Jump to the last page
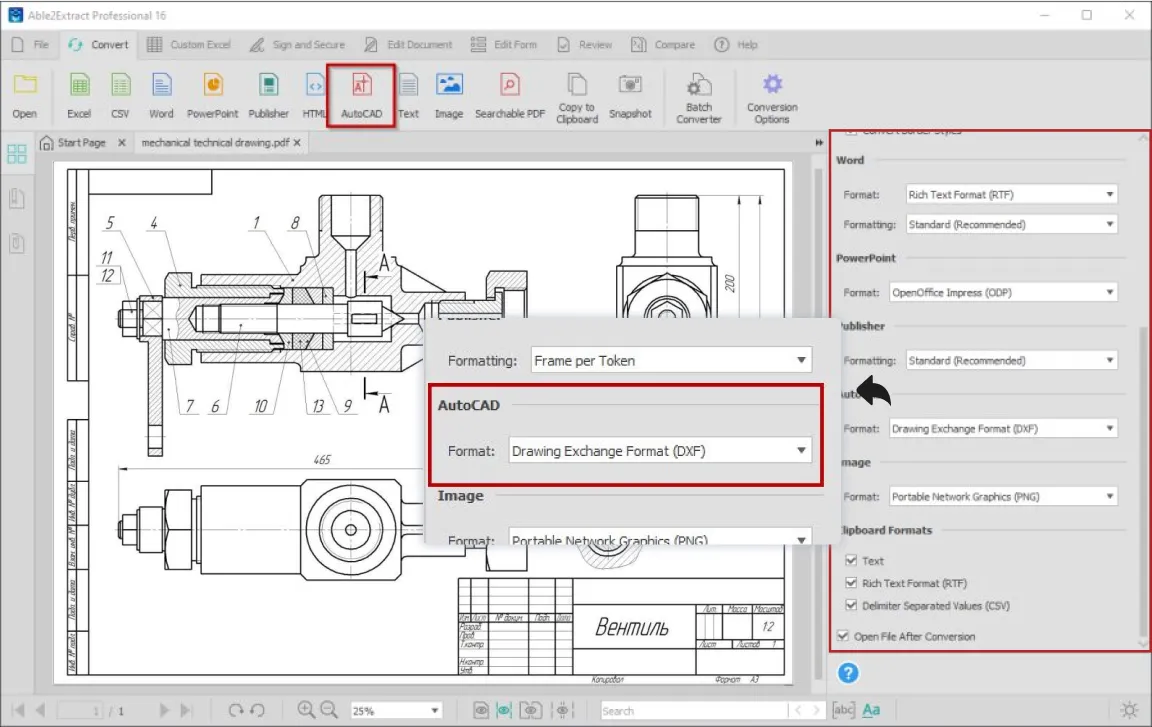This screenshot has height=727, width=1152. point(186,710)
